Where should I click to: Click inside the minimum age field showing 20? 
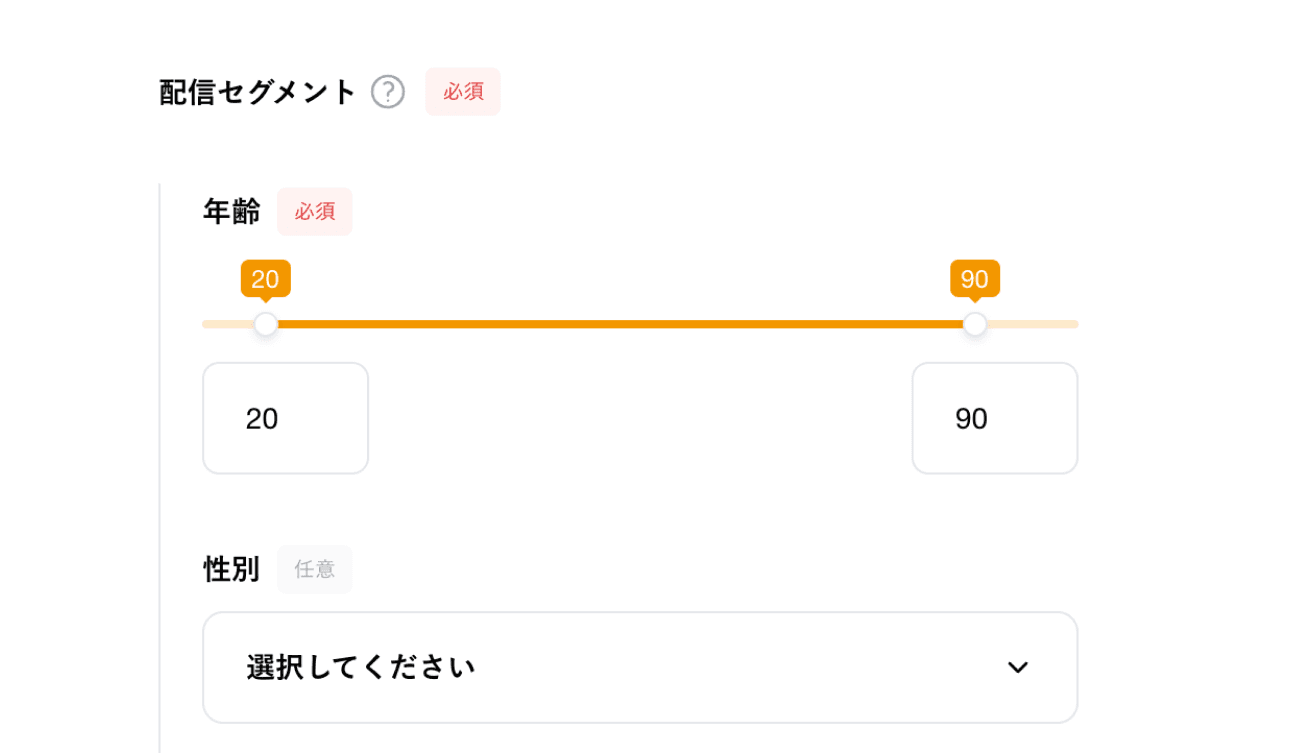click(x=285, y=418)
